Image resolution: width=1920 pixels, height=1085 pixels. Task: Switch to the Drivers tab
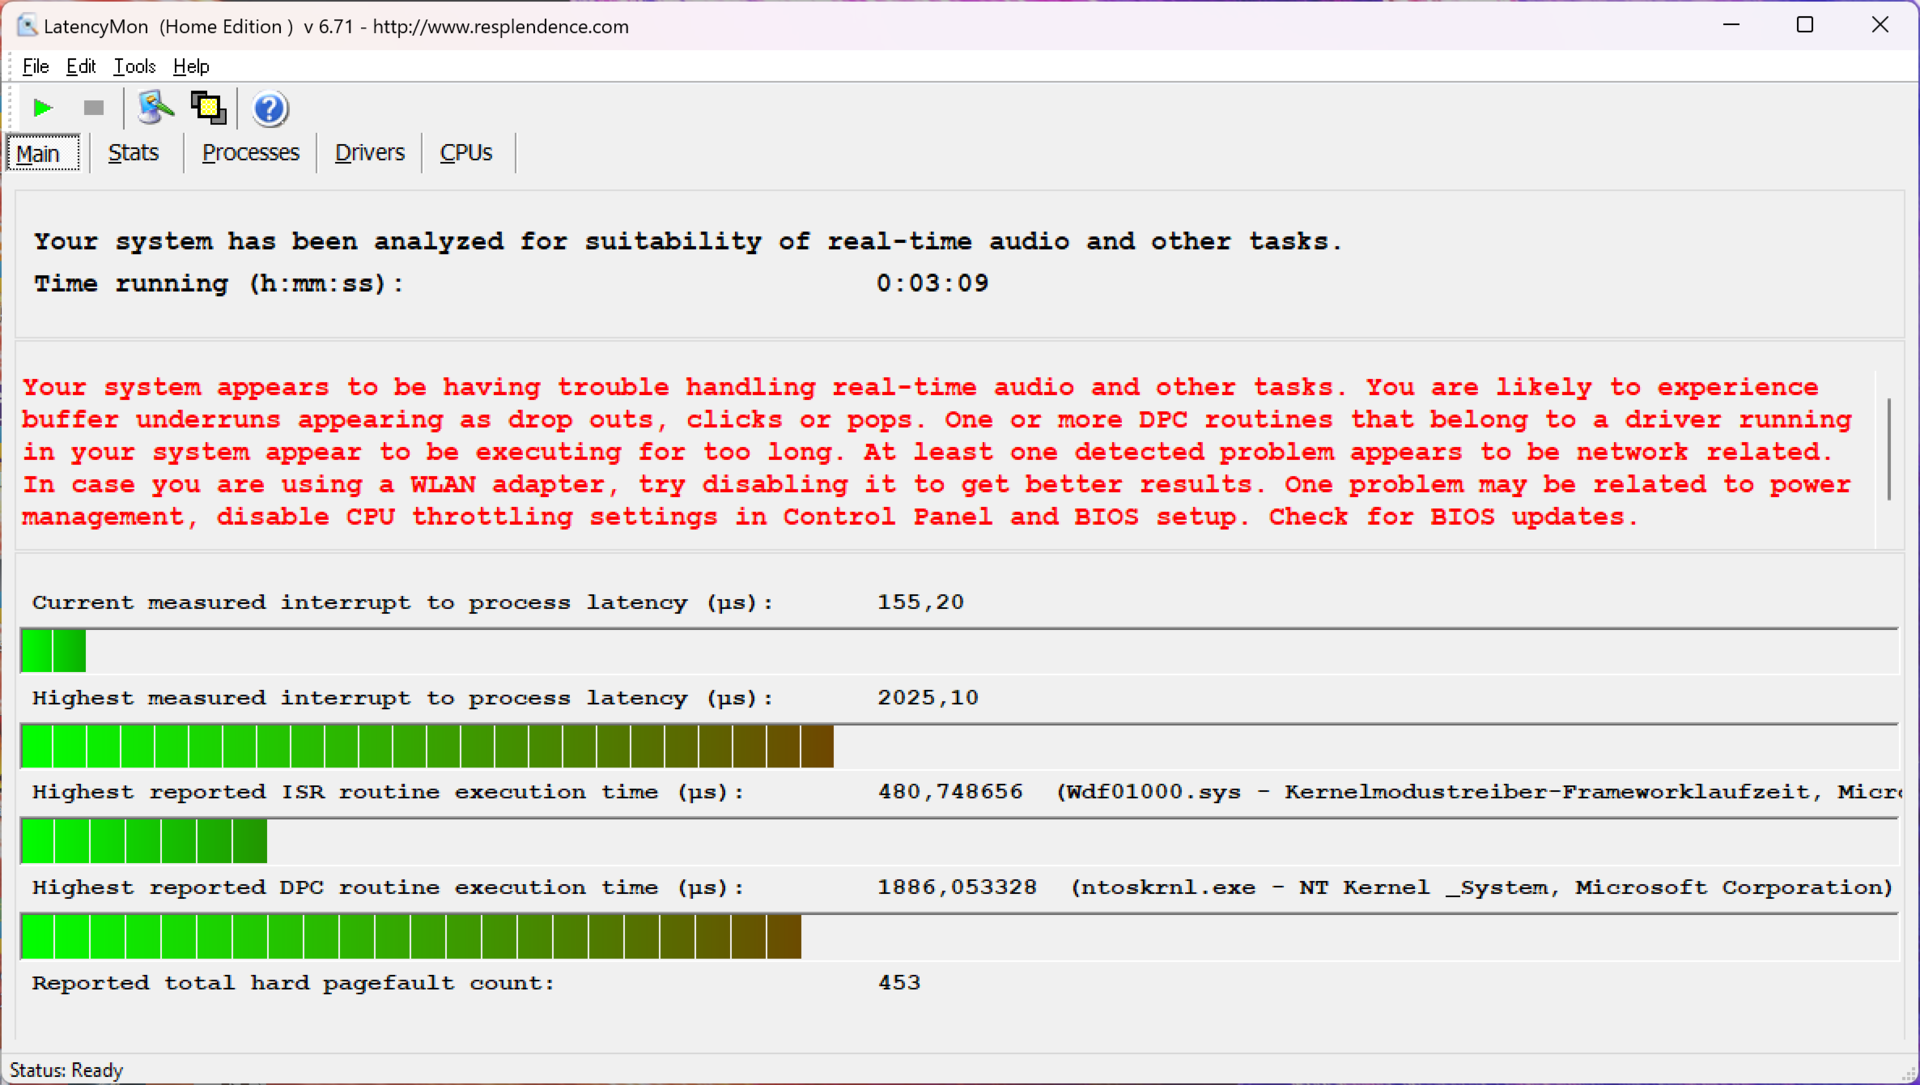click(x=369, y=153)
